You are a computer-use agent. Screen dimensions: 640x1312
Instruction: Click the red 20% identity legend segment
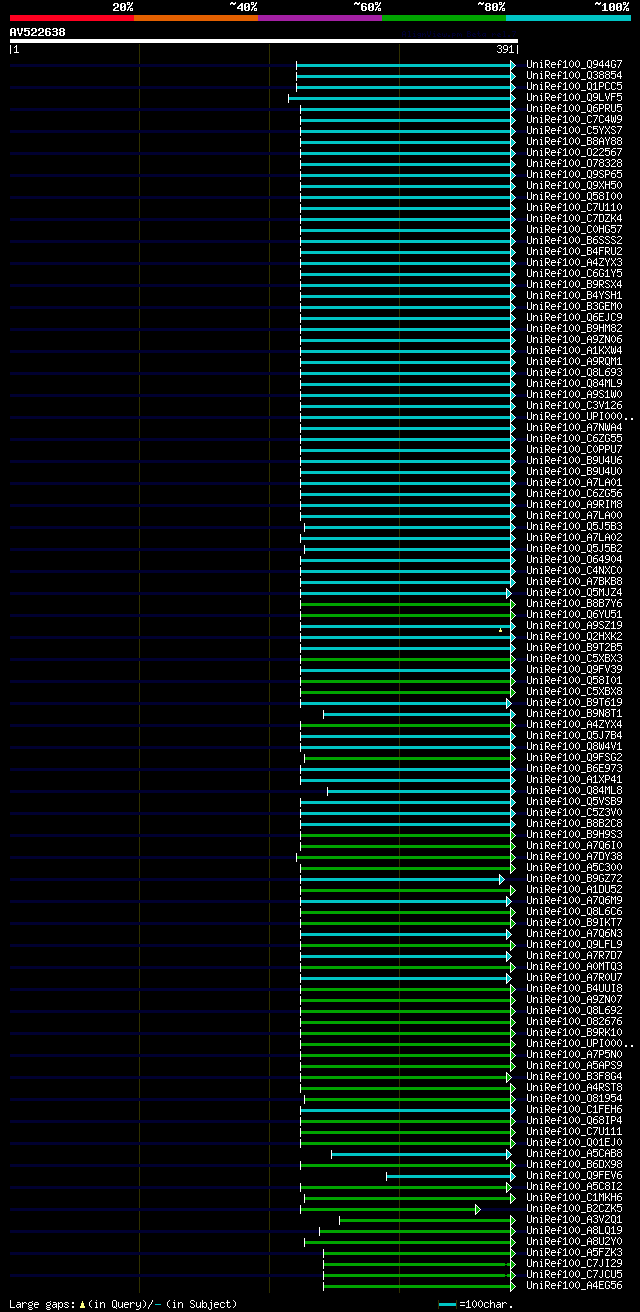coord(72,17)
